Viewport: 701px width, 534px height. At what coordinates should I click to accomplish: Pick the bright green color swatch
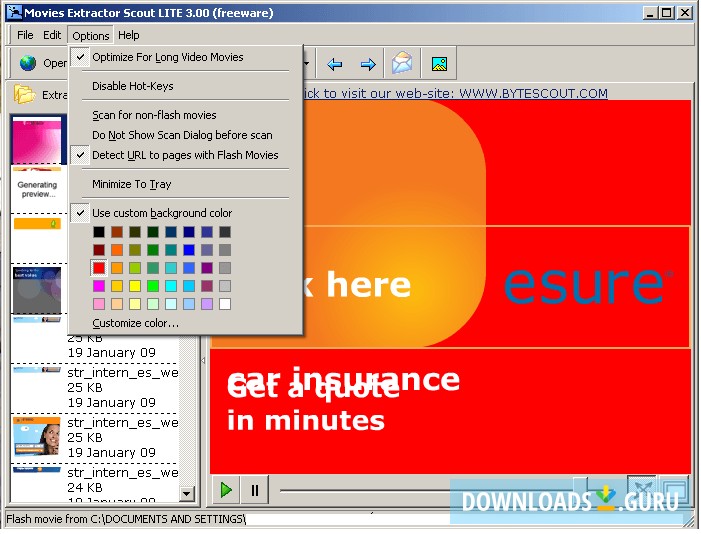click(153, 286)
